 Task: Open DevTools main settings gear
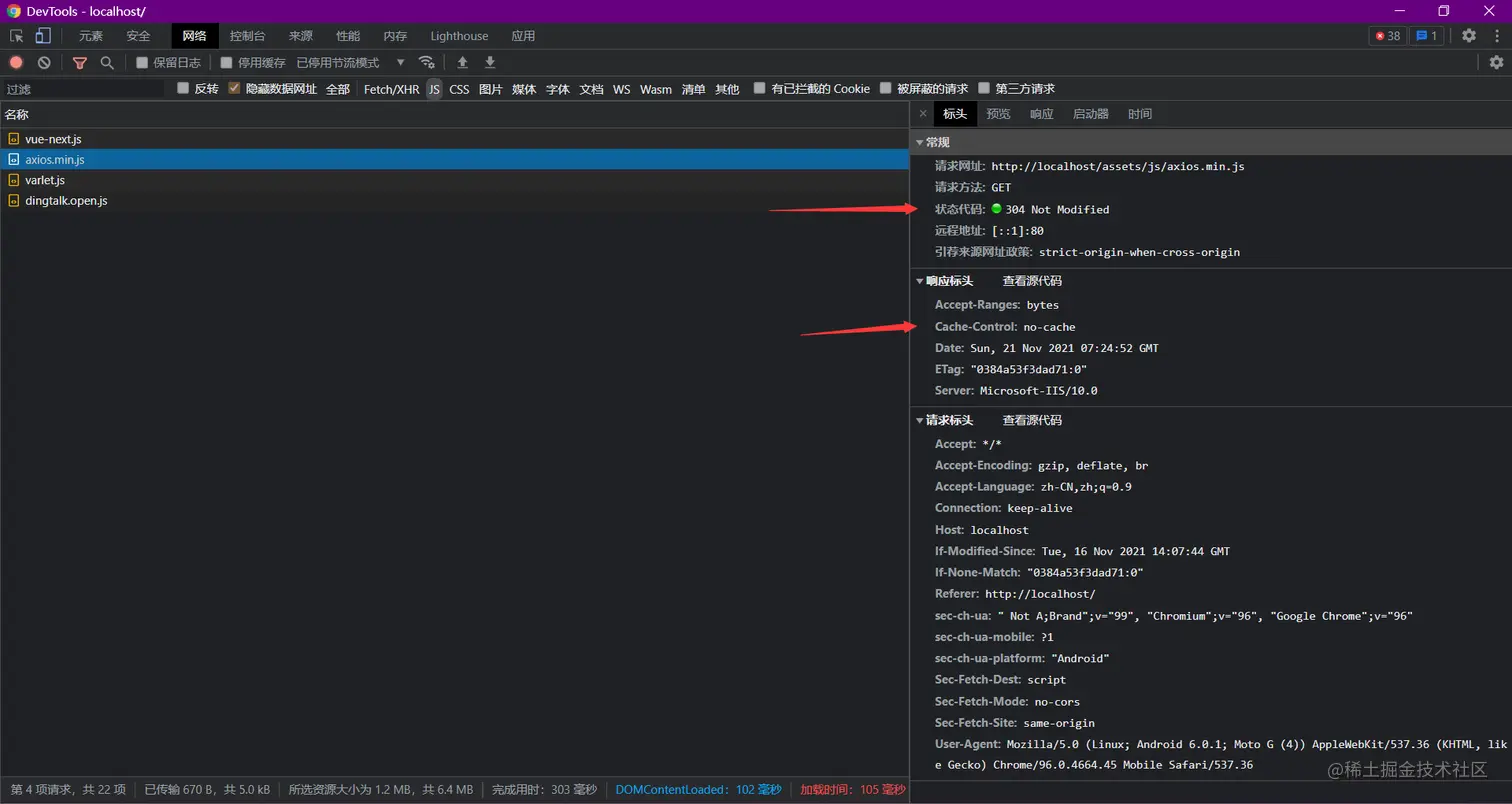point(1469,36)
